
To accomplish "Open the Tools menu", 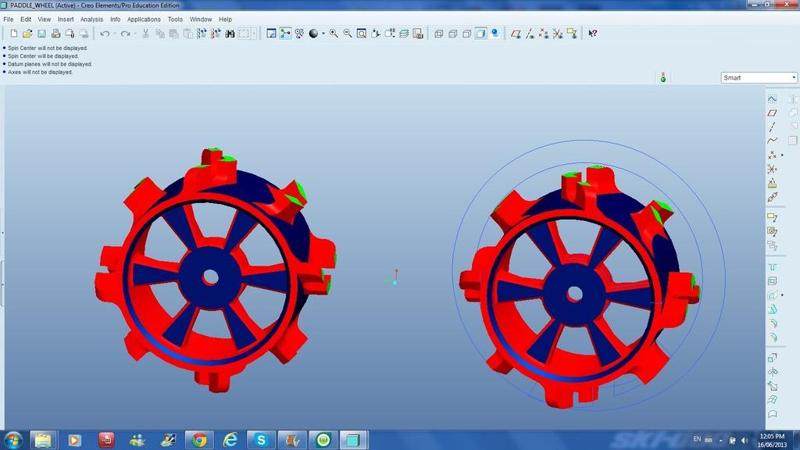I will pos(175,19).
